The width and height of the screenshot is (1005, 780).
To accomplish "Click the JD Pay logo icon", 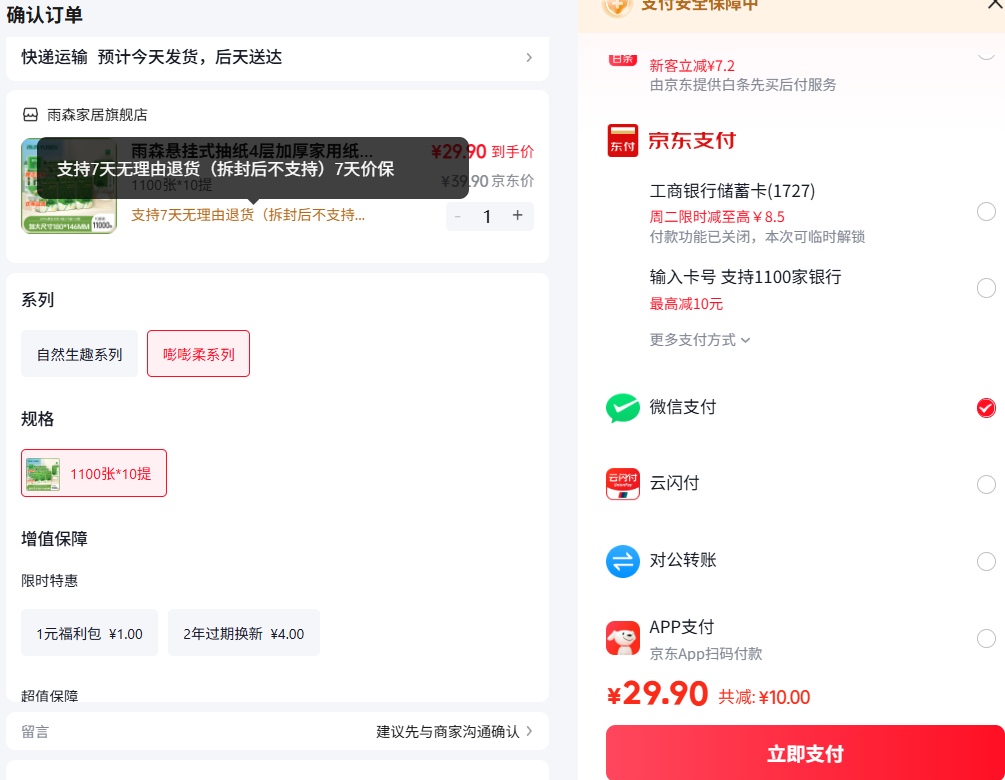I will [622, 140].
